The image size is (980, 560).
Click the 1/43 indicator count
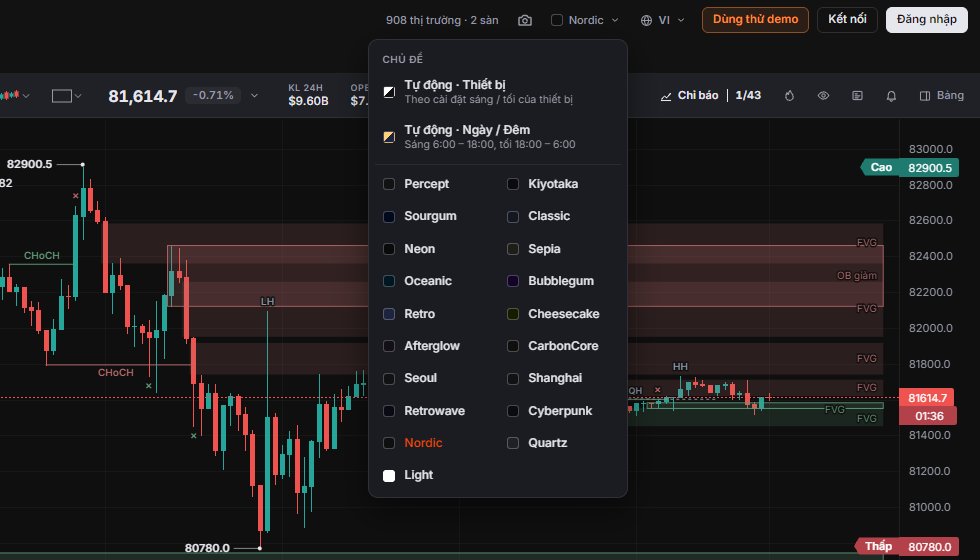pos(748,96)
